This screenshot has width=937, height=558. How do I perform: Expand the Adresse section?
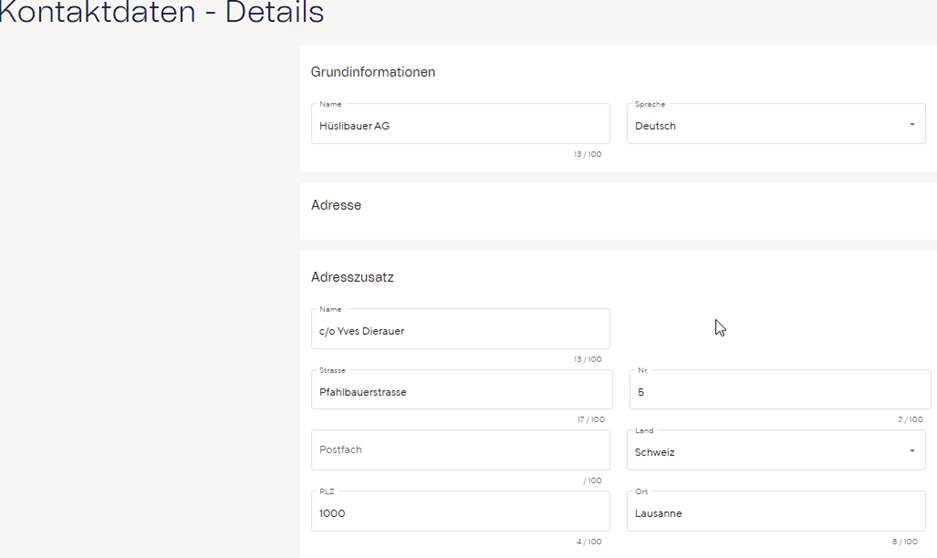336,205
